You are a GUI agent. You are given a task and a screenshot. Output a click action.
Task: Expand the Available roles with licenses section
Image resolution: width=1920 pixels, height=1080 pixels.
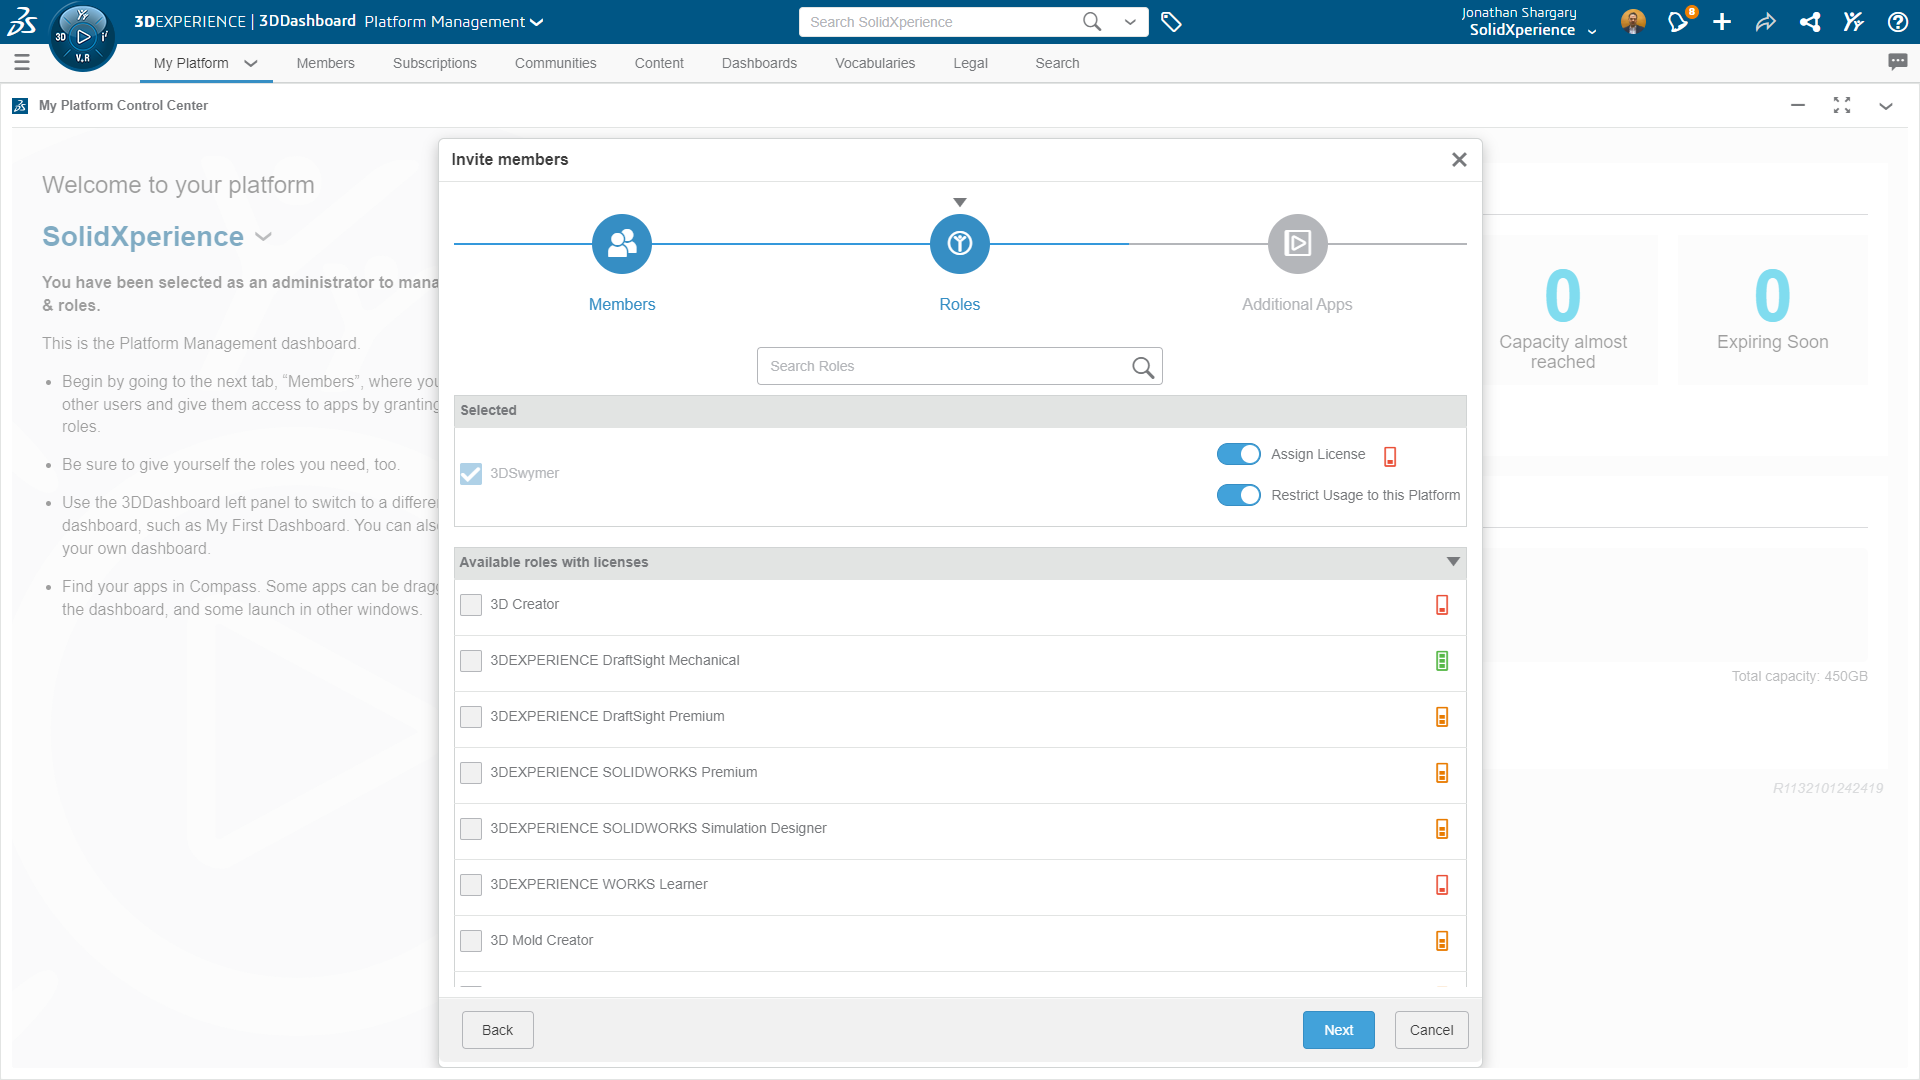pos(1453,560)
